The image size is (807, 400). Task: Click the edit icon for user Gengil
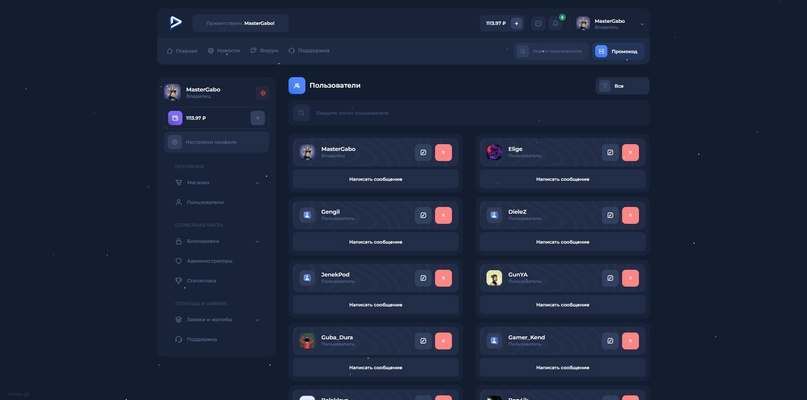423,215
